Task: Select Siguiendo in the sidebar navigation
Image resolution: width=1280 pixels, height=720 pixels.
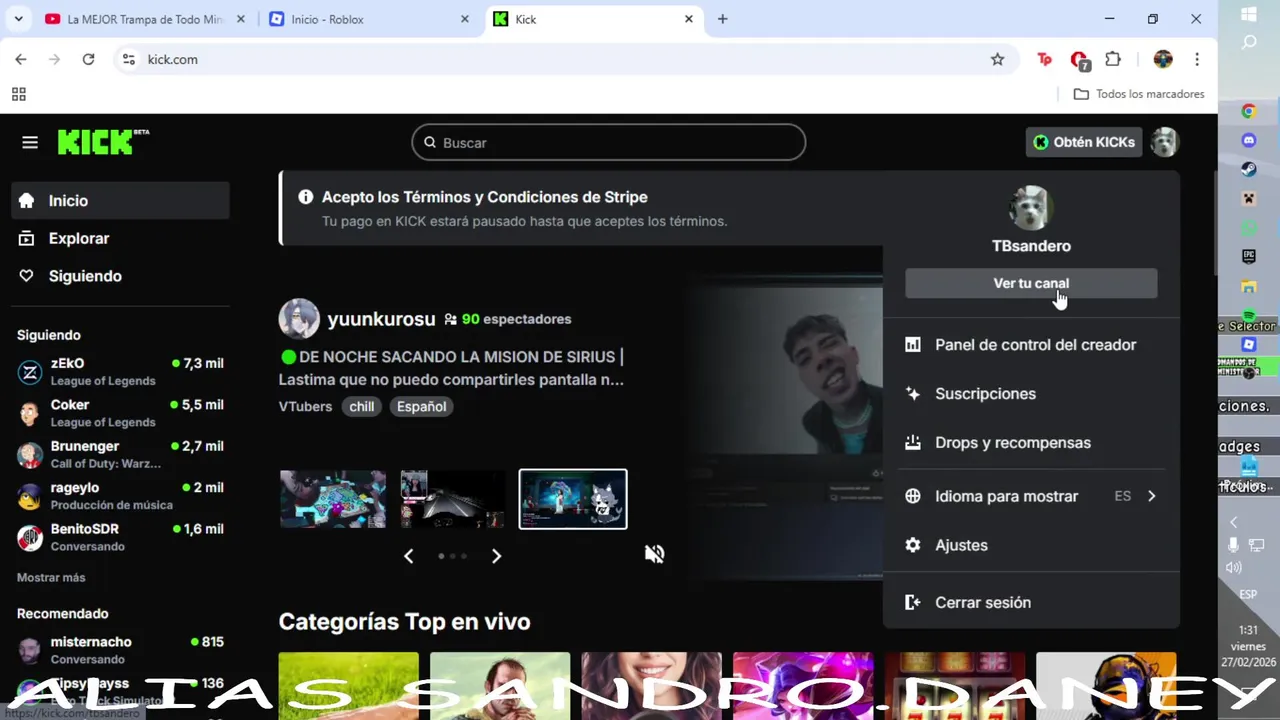Action: click(120, 276)
